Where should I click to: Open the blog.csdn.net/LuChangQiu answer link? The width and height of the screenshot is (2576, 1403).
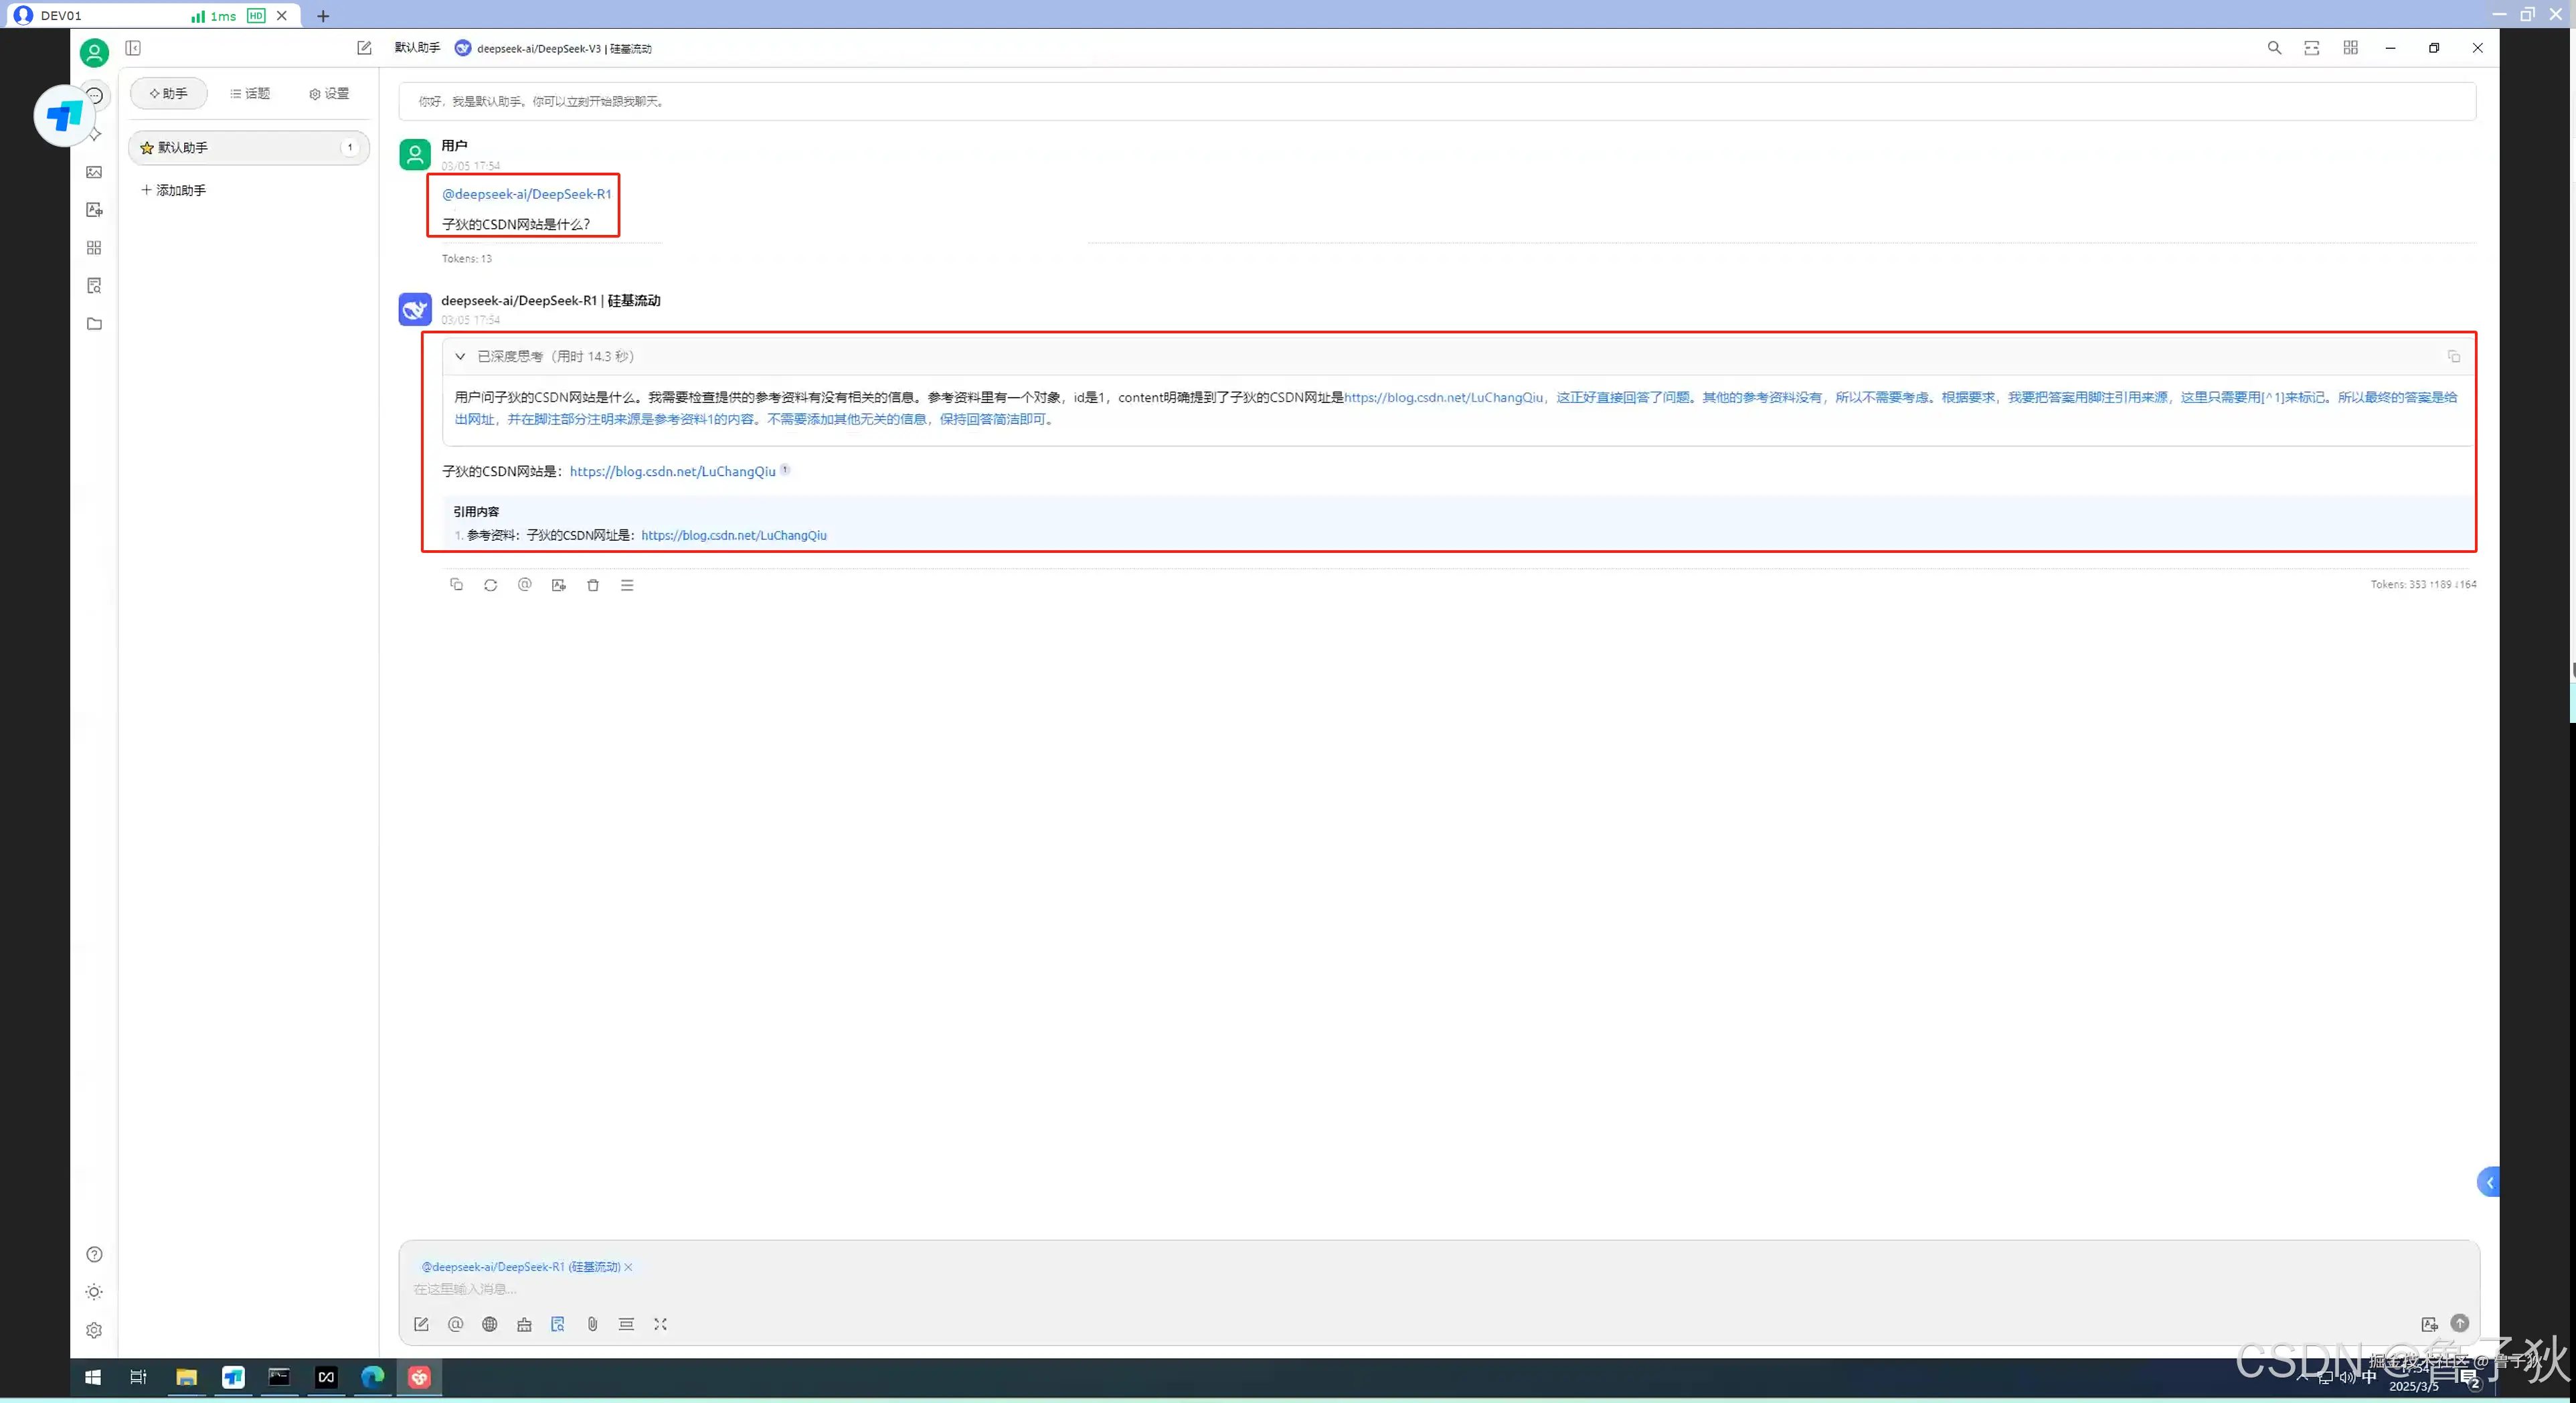(672, 472)
